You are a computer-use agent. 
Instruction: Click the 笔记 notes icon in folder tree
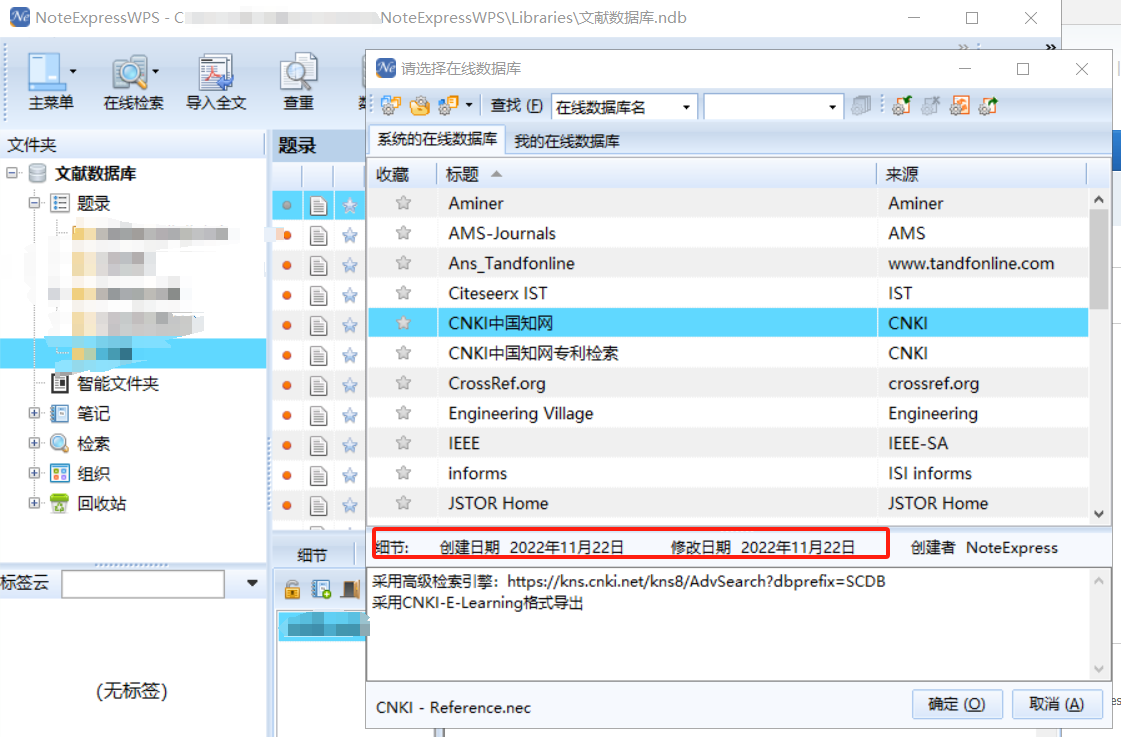[x=60, y=413]
